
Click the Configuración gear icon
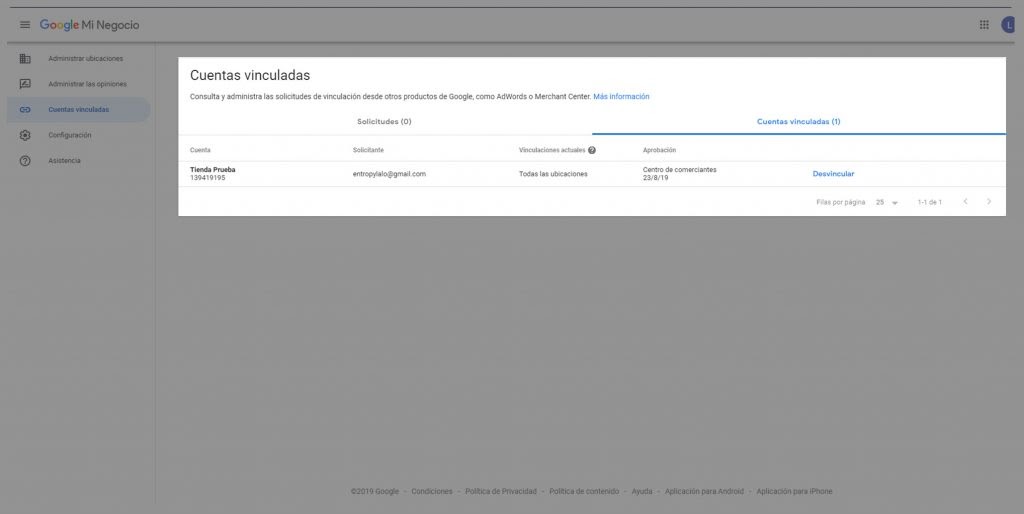click(x=25, y=135)
